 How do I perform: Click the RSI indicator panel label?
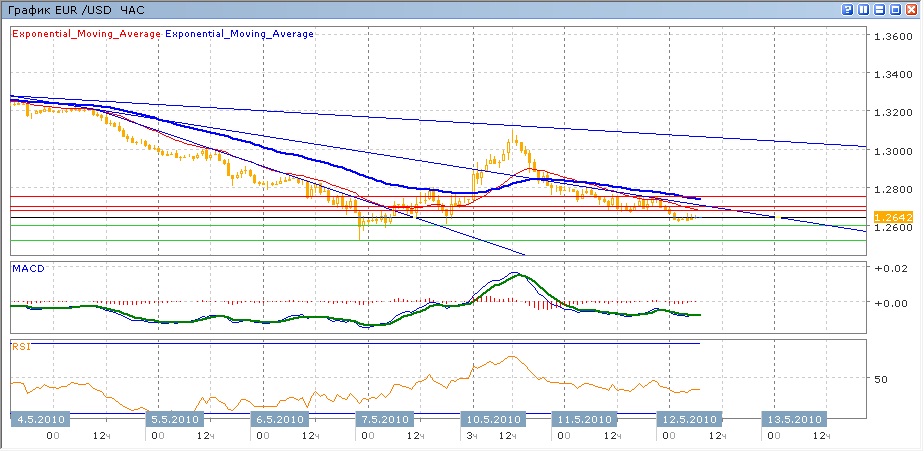point(21,347)
